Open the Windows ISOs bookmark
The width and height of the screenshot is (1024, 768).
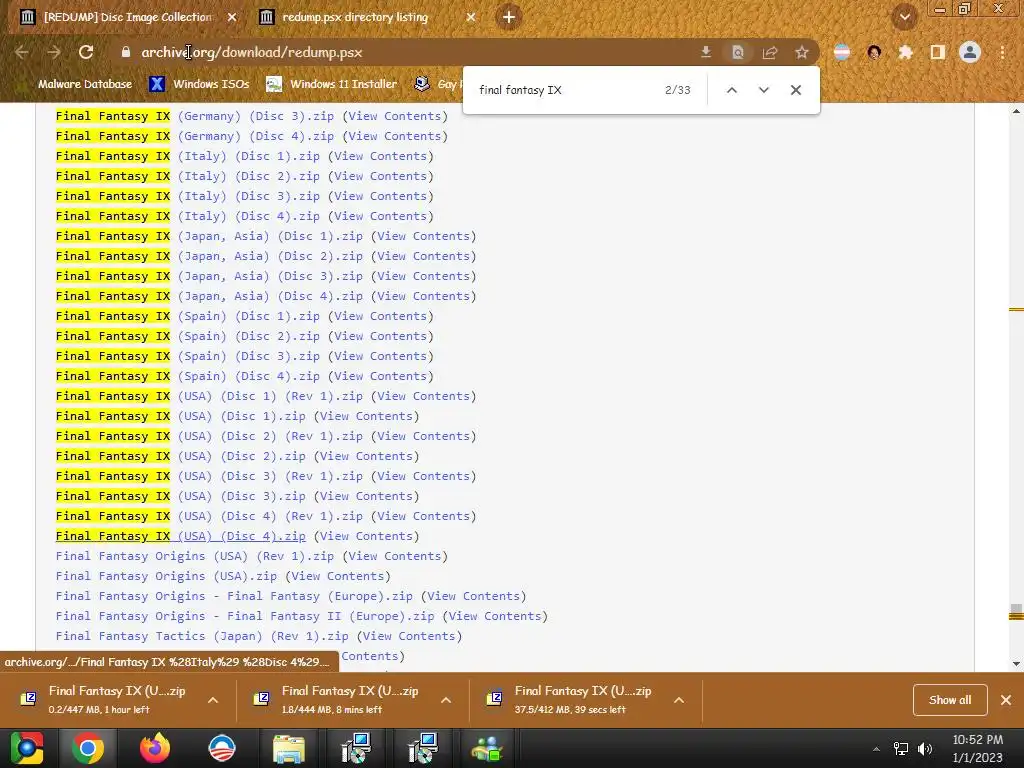pyautogui.click(x=199, y=84)
